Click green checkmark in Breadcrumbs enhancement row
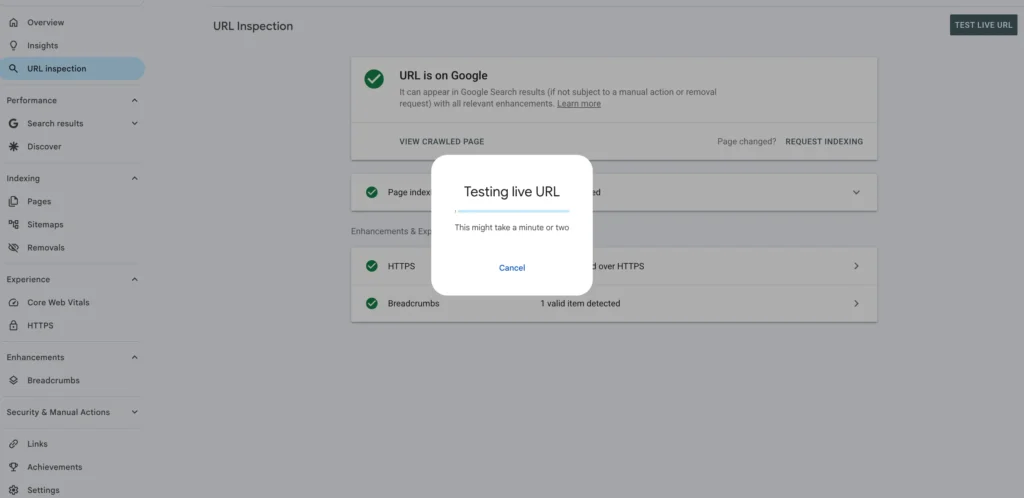The image size is (1024, 498). click(x=372, y=303)
